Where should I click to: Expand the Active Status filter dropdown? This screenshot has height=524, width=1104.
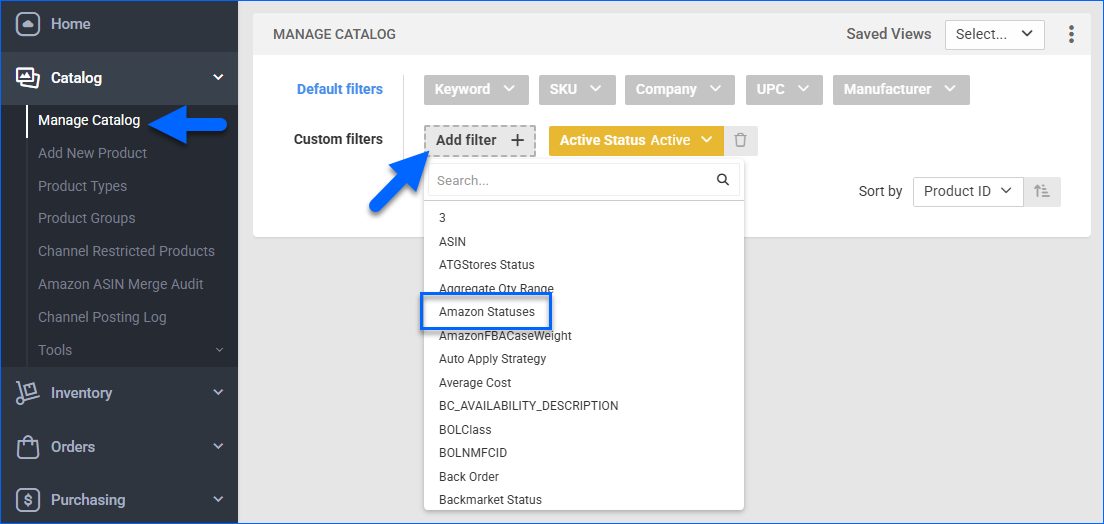click(x=635, y=141)
